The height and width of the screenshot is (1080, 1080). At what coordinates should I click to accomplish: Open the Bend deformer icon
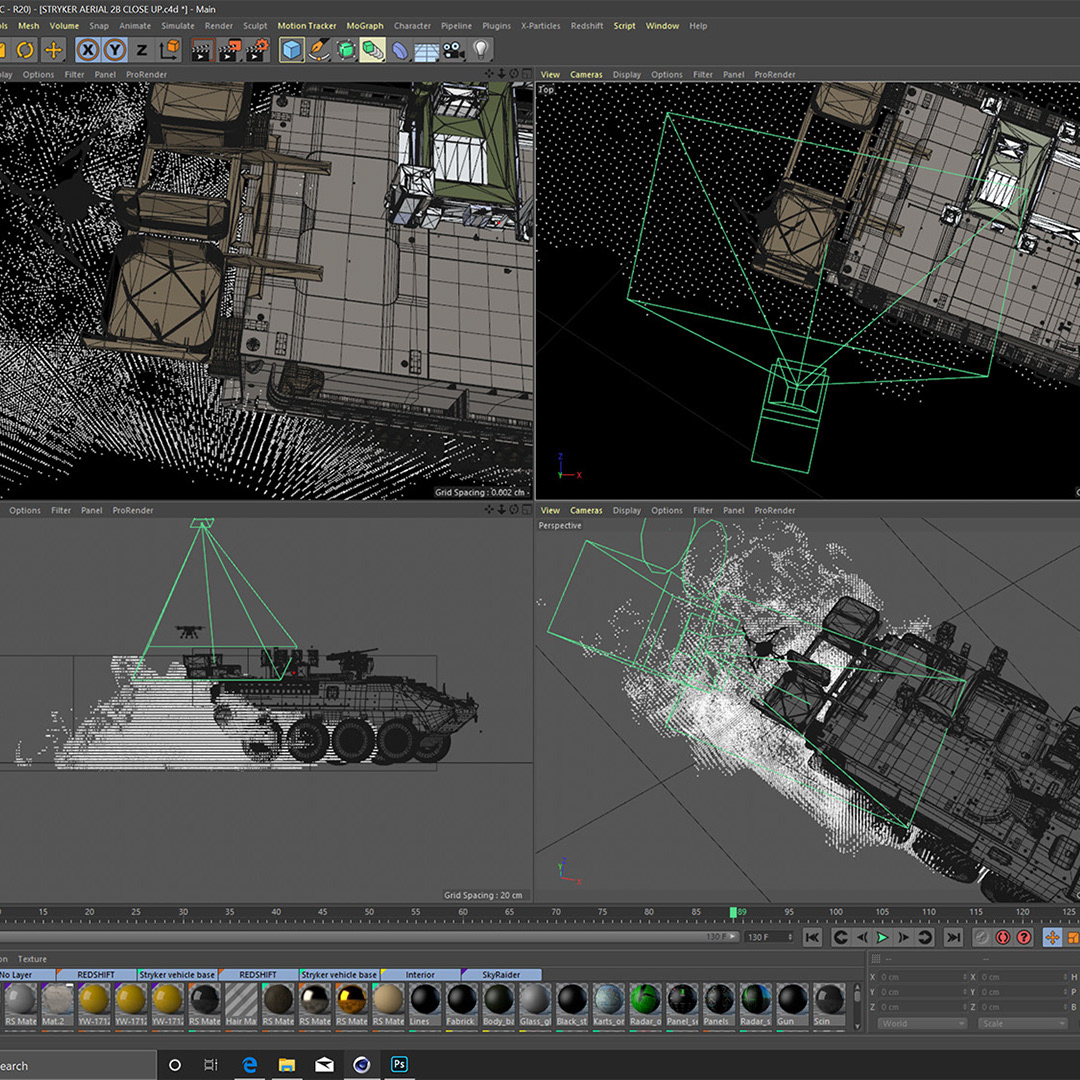(x=399, y=50)
